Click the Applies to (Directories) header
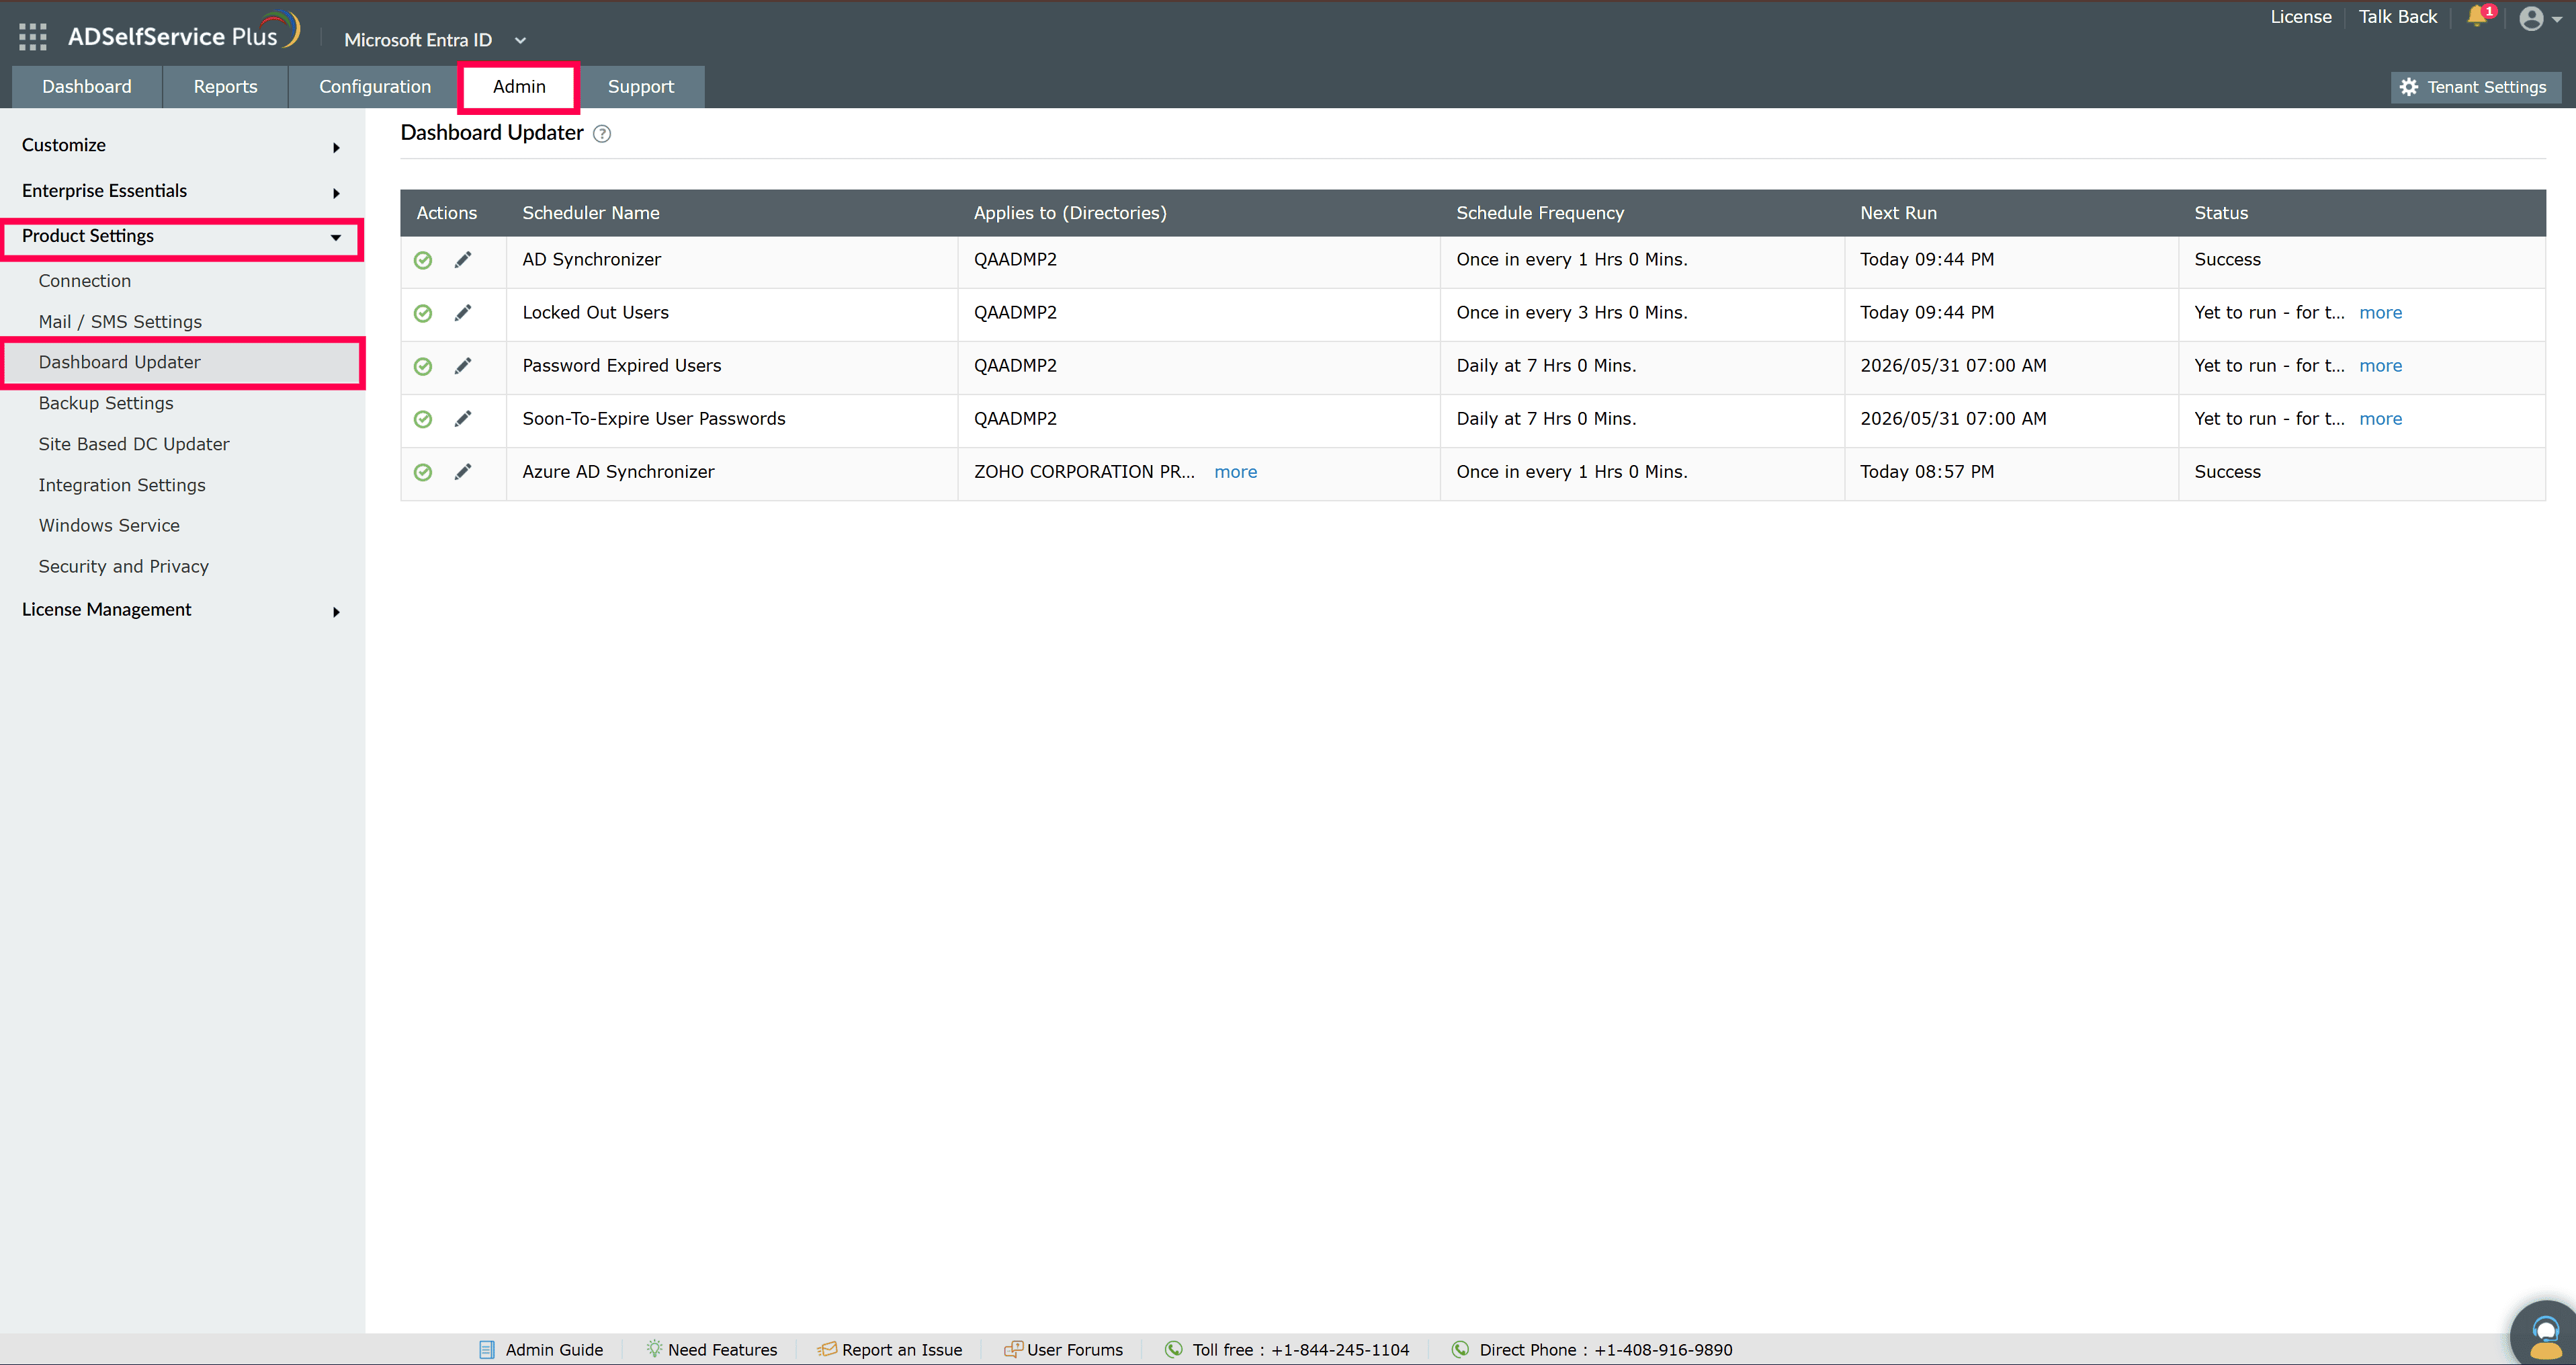The height and width of the screenshot is (1365, 2576). (1070, 213)
